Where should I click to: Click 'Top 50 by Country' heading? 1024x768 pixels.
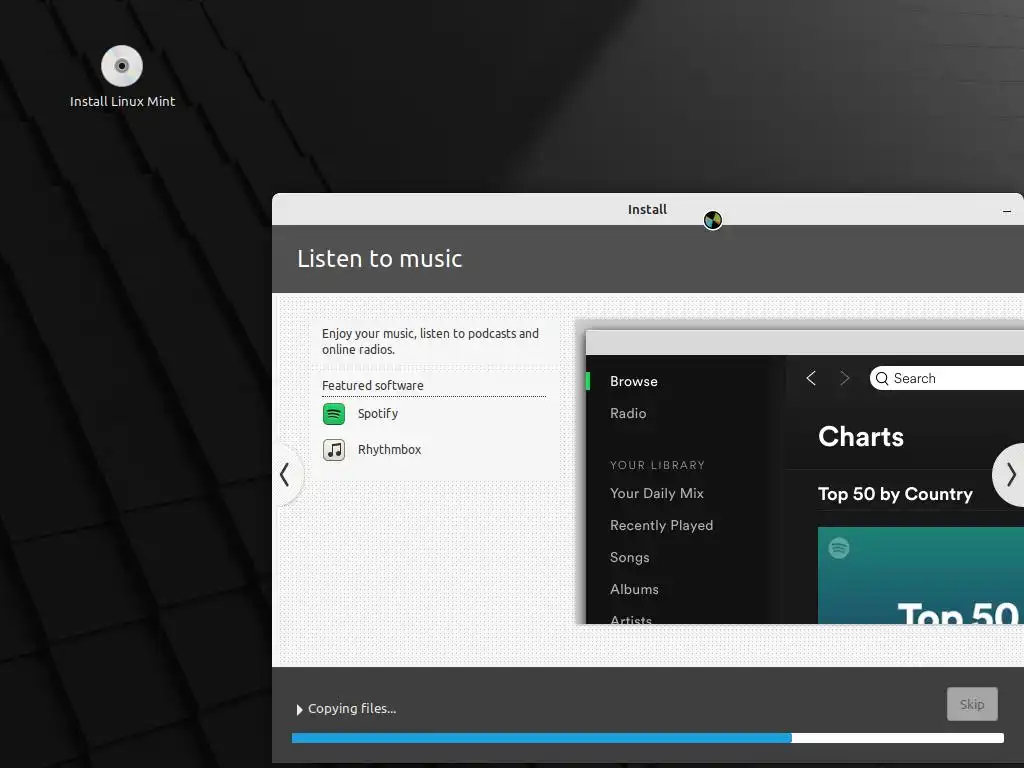tap(895, 494)
